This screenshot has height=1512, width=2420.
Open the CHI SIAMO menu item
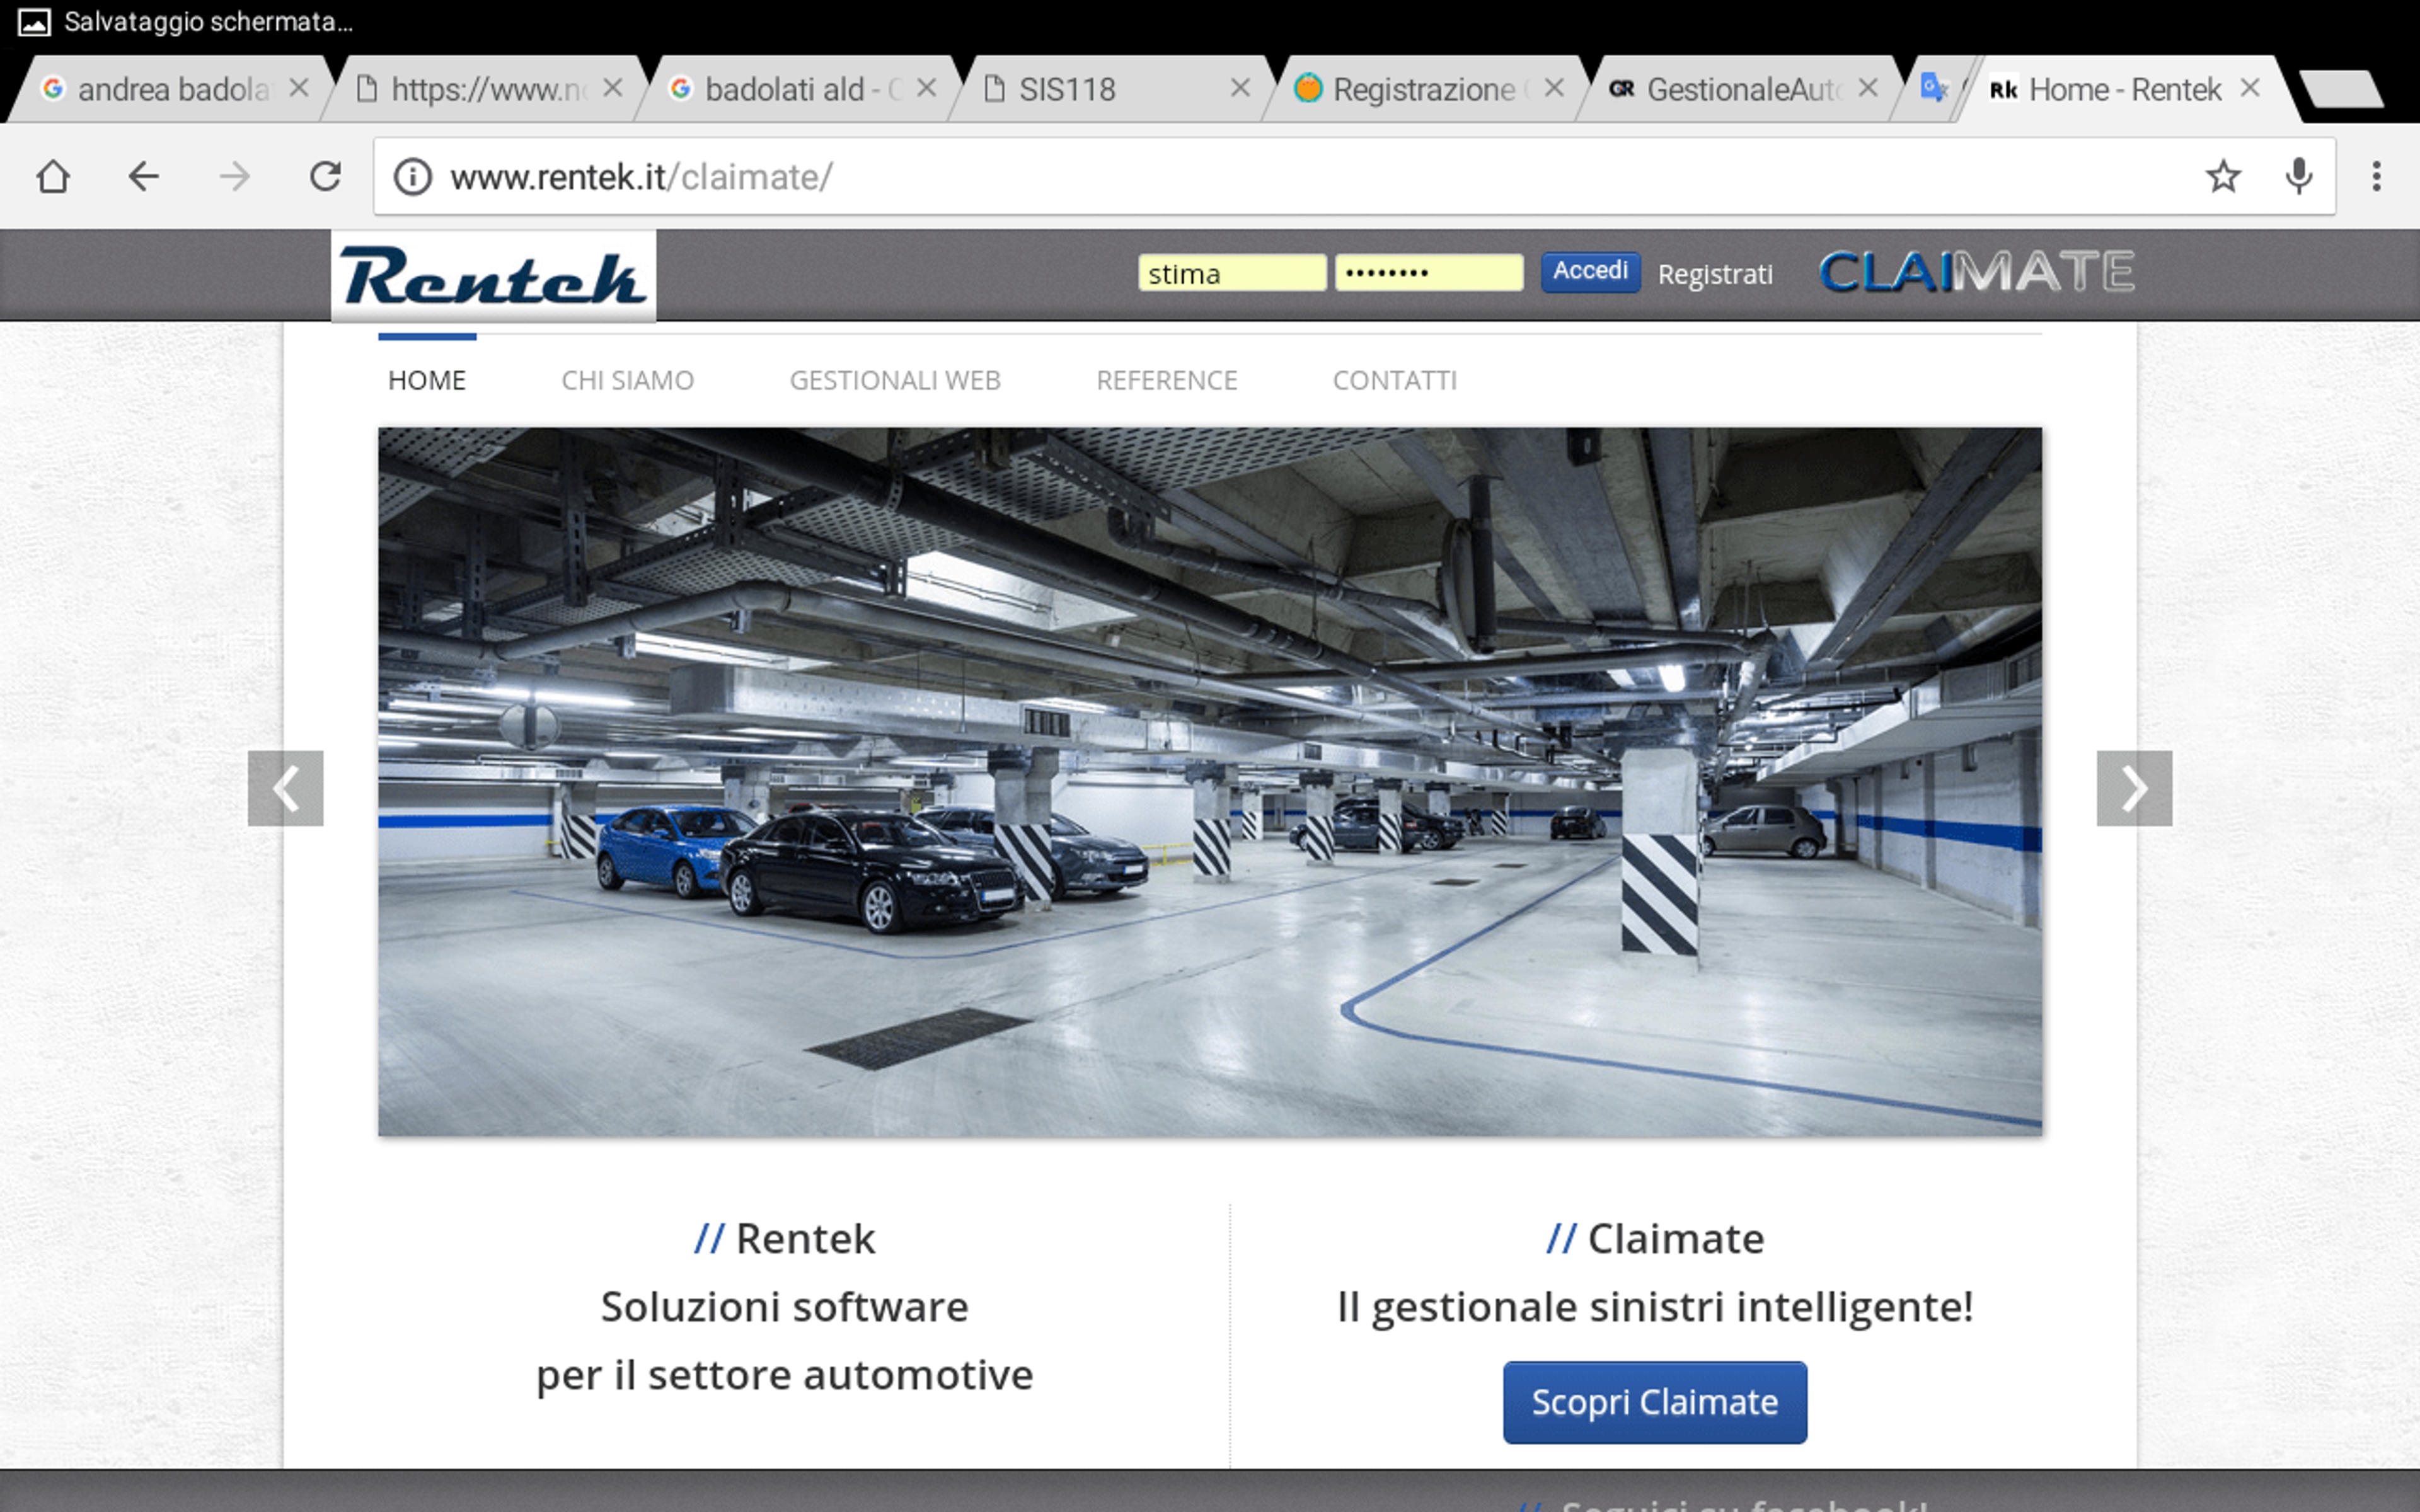coord(627,380)
